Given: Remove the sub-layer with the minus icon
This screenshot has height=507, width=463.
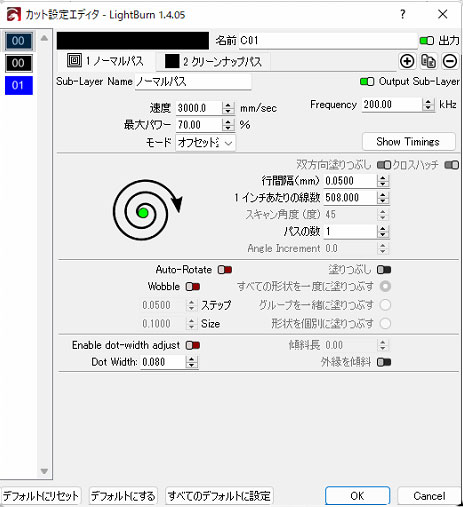Looking at the screenshot, I should coord(450,61).
